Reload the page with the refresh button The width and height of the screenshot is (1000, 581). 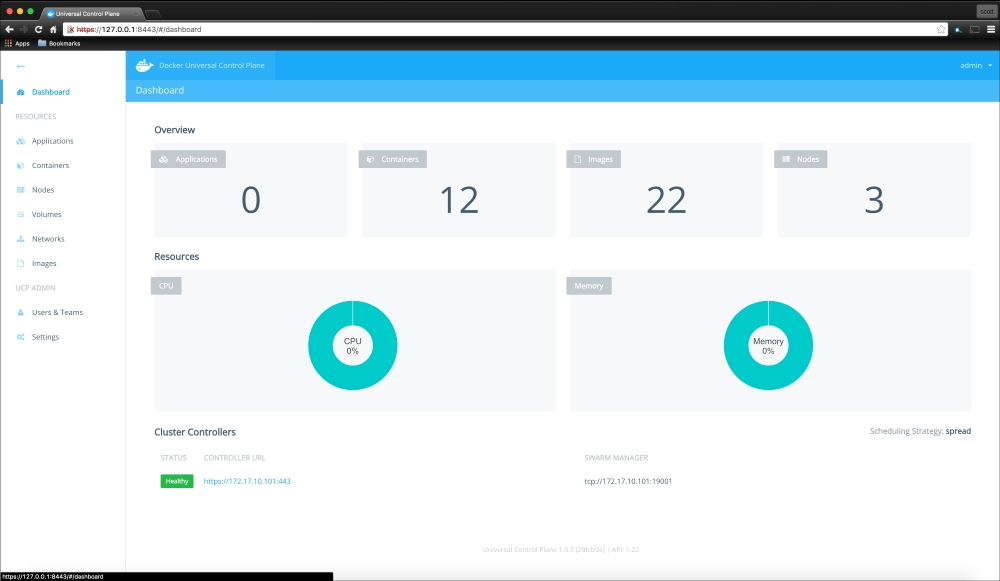[x=38, y=29]
